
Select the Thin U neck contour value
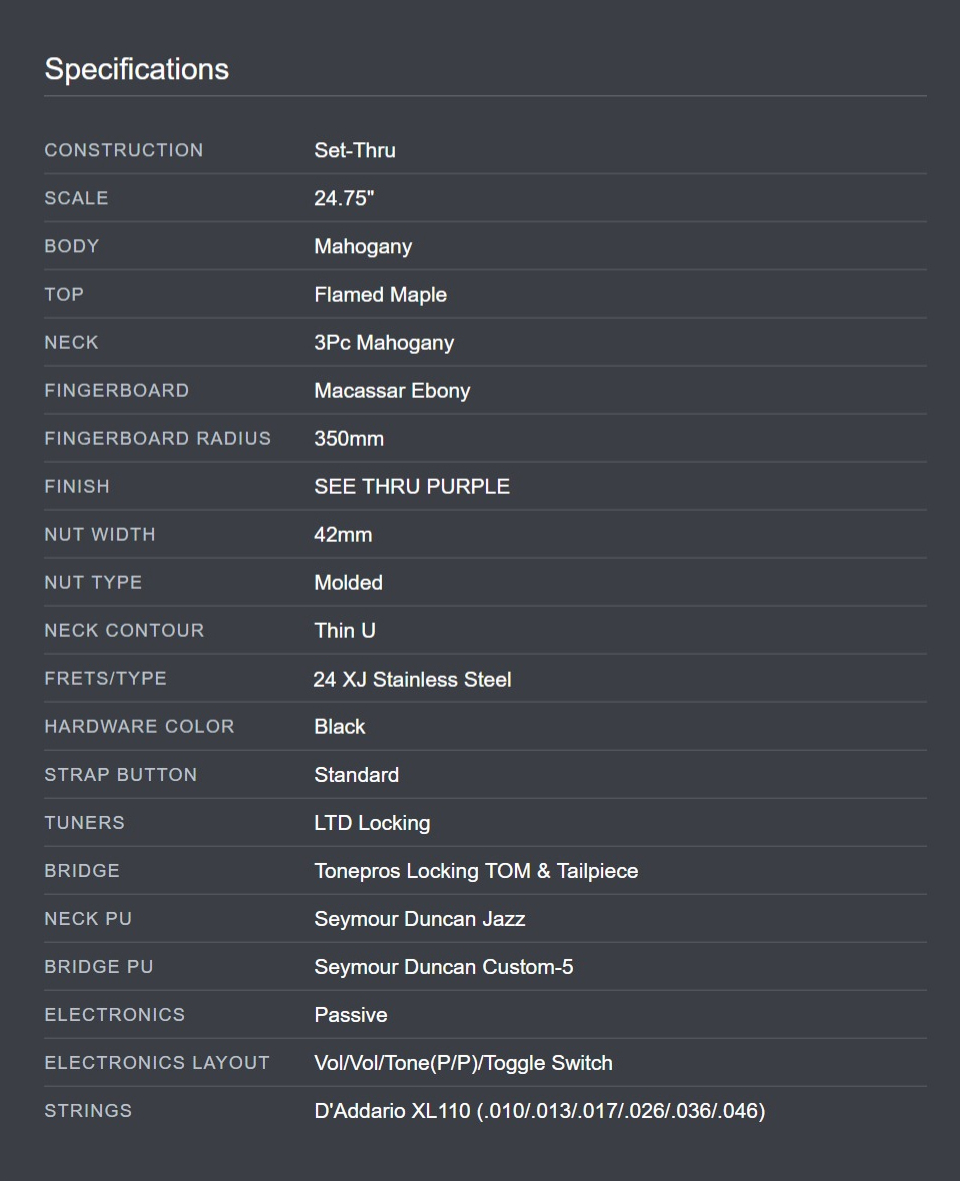pos(345,630)
